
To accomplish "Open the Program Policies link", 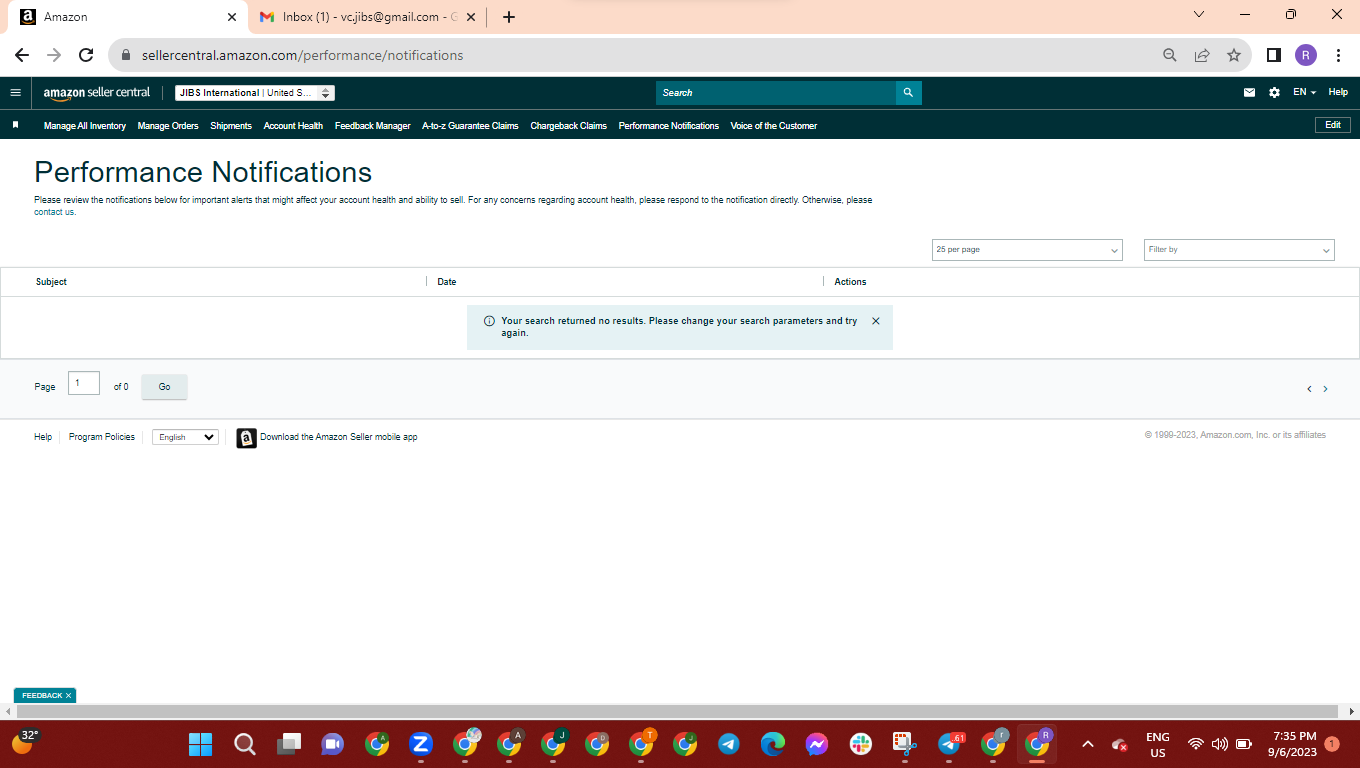I will click(102, 437).
